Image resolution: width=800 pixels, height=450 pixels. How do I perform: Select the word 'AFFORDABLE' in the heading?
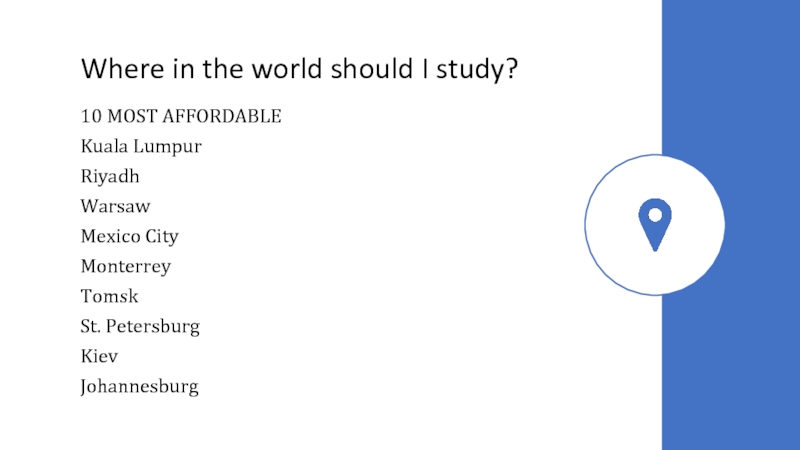point(222,116)
